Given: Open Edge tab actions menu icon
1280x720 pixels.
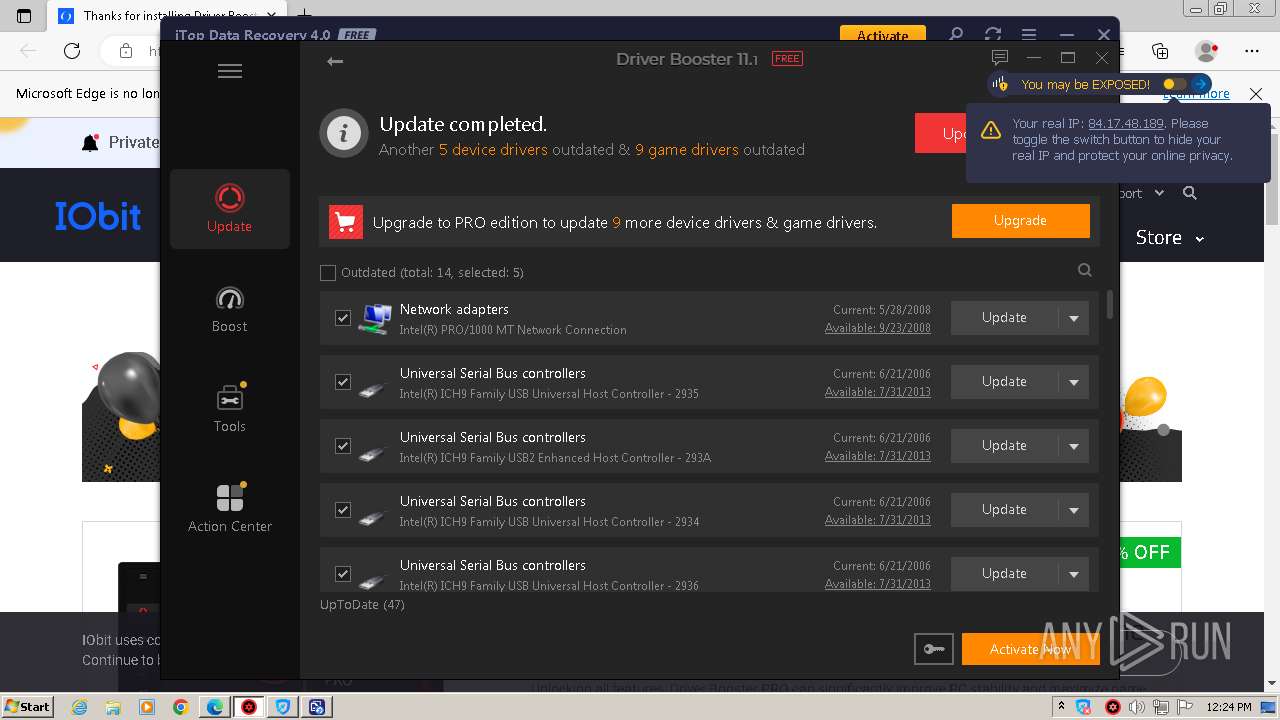Looking at the screenshot, I should 24,16.
